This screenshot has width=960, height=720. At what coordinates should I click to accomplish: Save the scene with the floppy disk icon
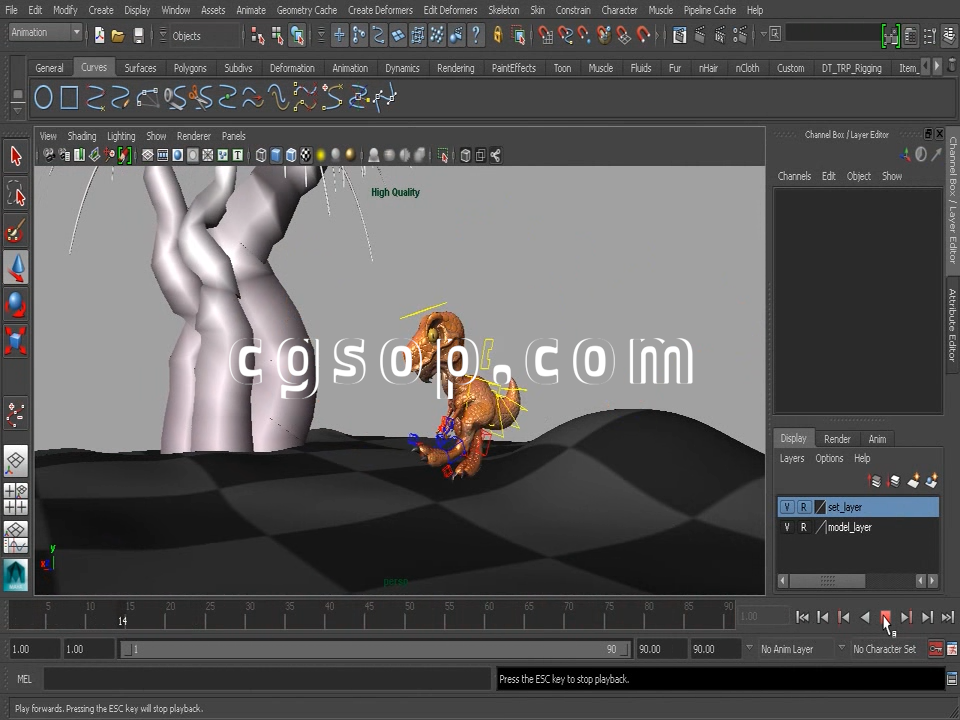pyautogui.click(x=138, y=35)
